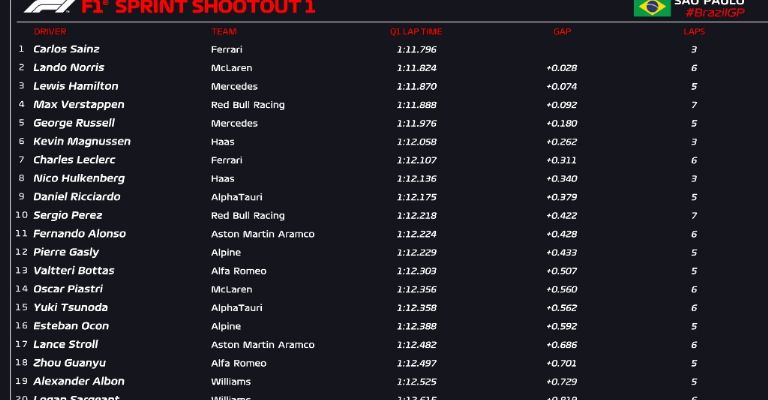
Task: Sort by Q1 LAP TIME header
Action: 416,31
